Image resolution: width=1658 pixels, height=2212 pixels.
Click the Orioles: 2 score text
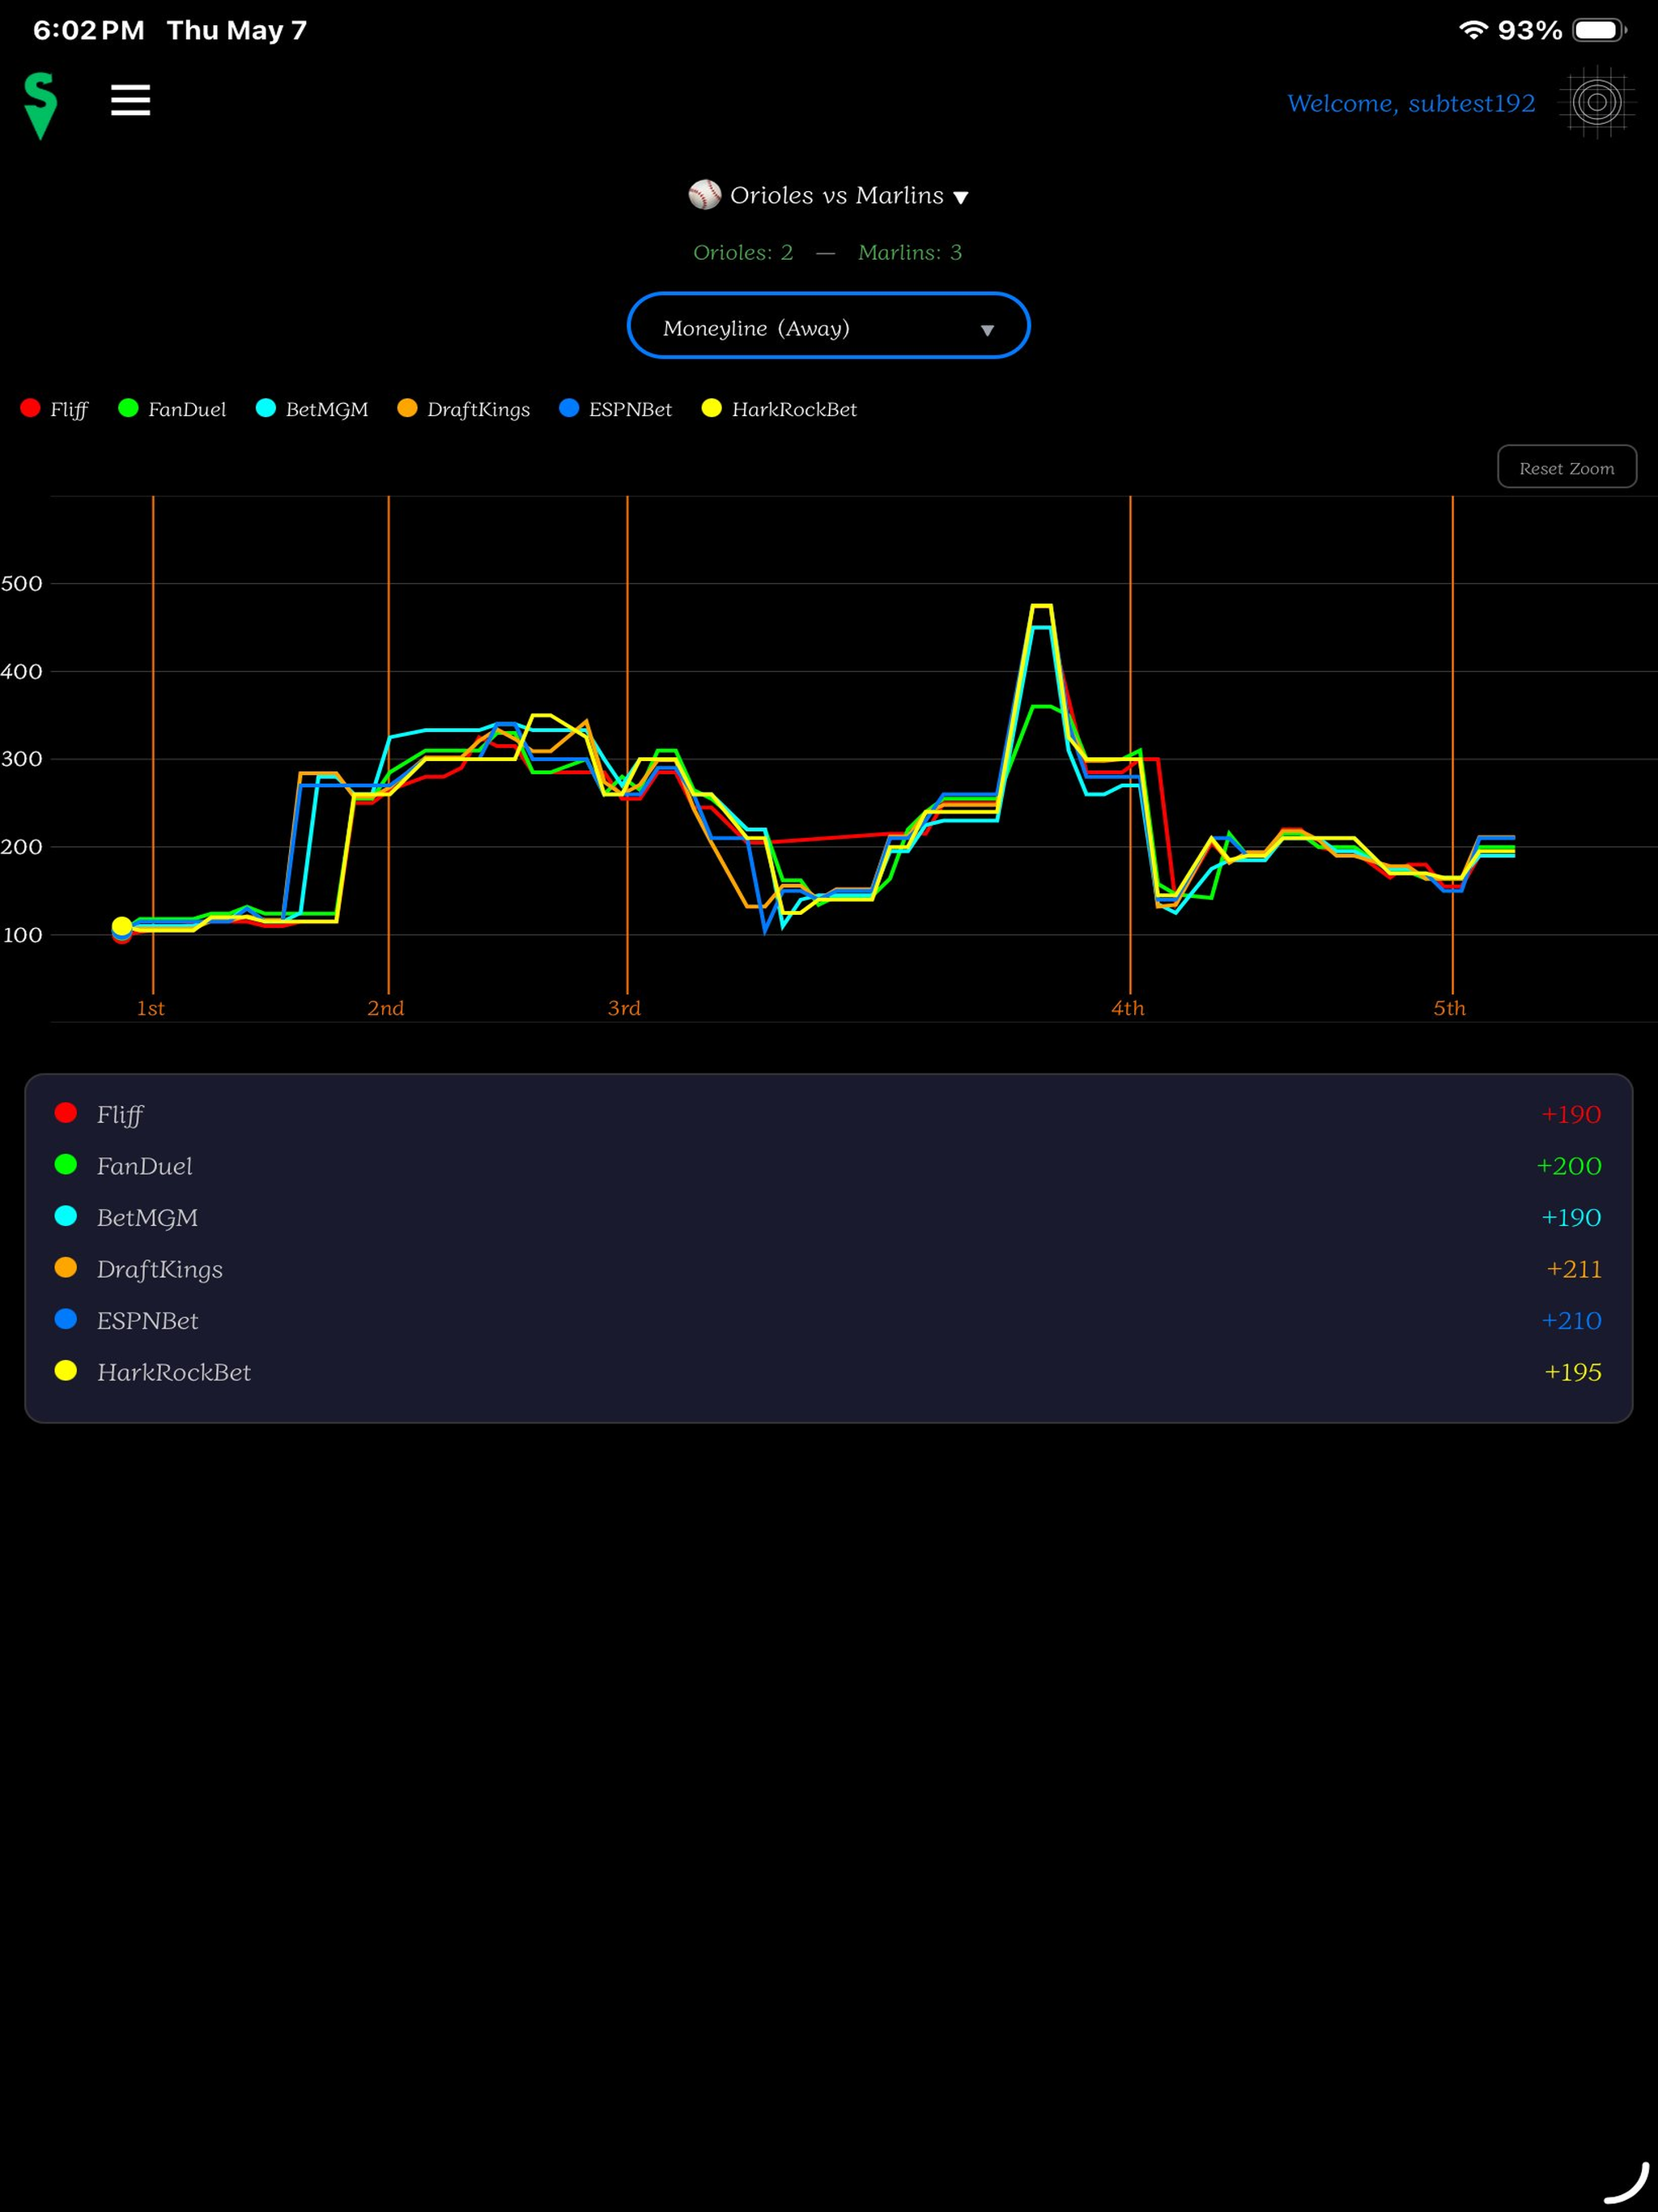coord(743,252)
